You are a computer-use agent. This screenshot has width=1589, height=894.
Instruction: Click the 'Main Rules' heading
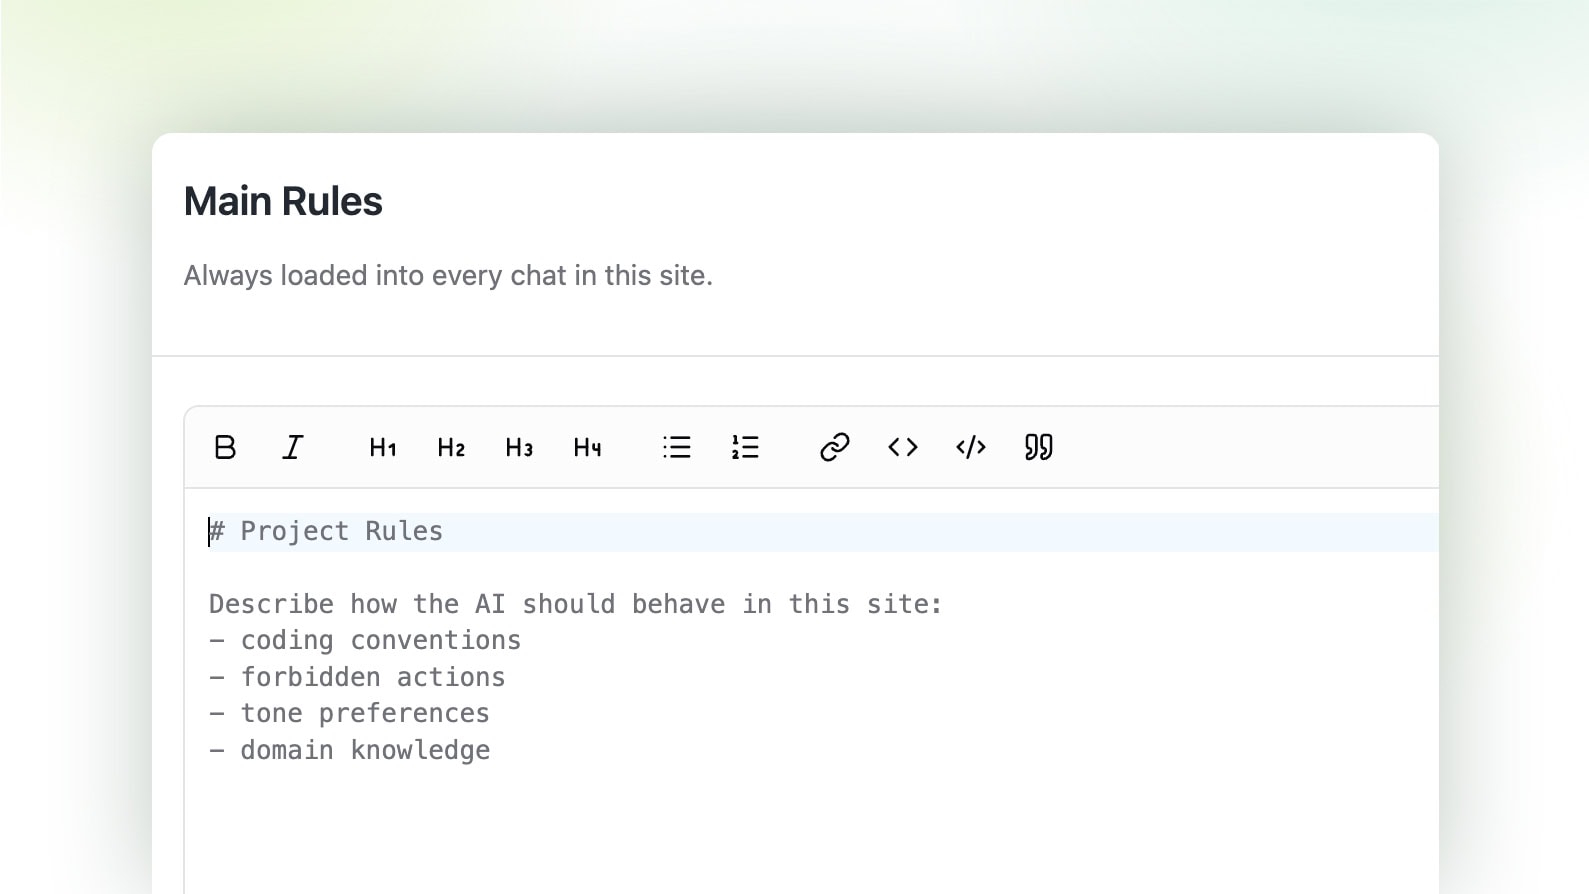283,201
